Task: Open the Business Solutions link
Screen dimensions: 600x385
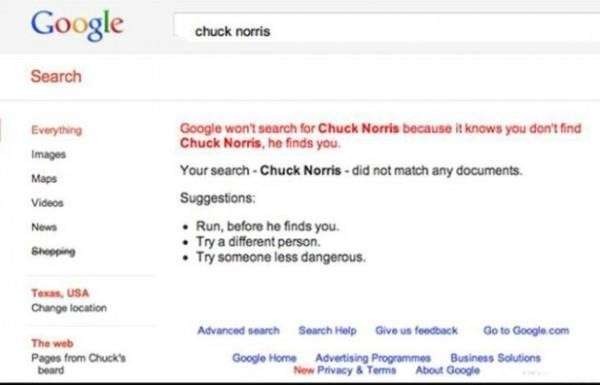Action: (496, 358)
